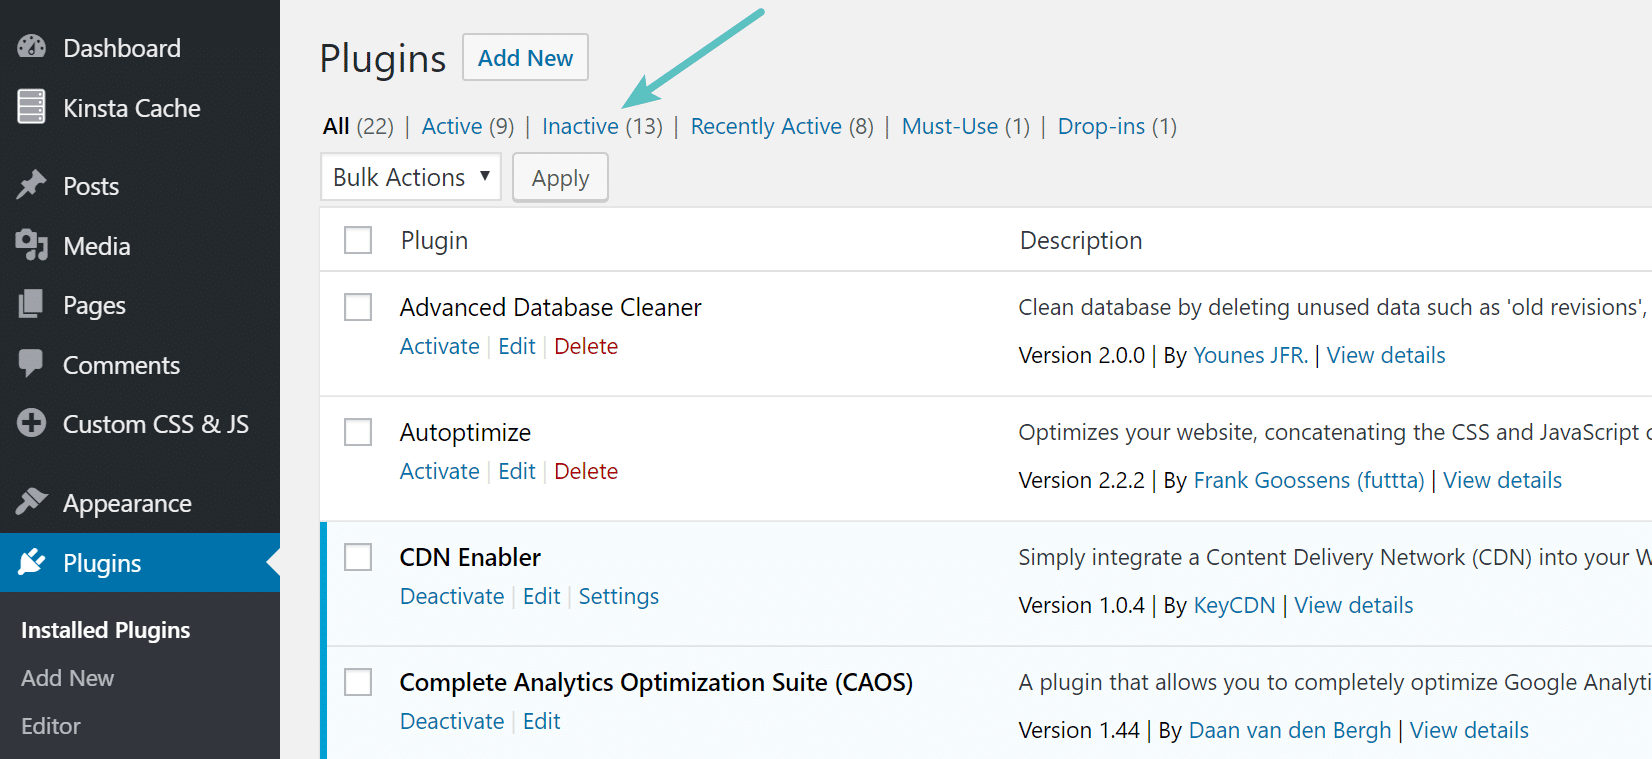Click the Appearance paintbrush icon
1652x759 pixels.
pyautogui.click(x=32, y=502)
